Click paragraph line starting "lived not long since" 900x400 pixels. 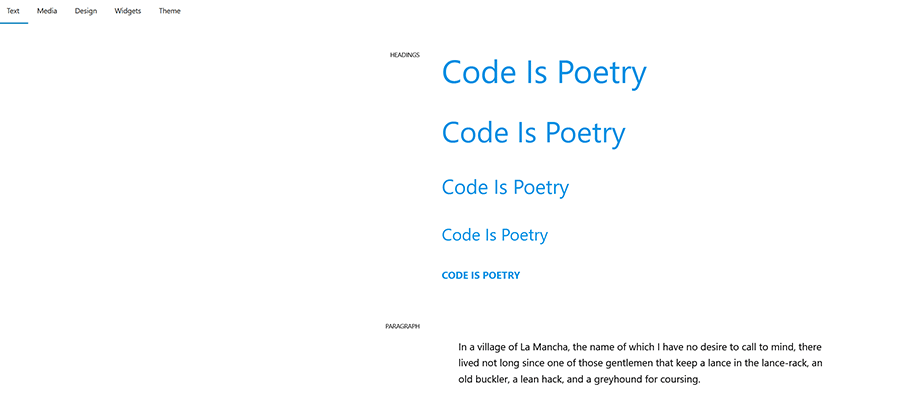(640, 363)
